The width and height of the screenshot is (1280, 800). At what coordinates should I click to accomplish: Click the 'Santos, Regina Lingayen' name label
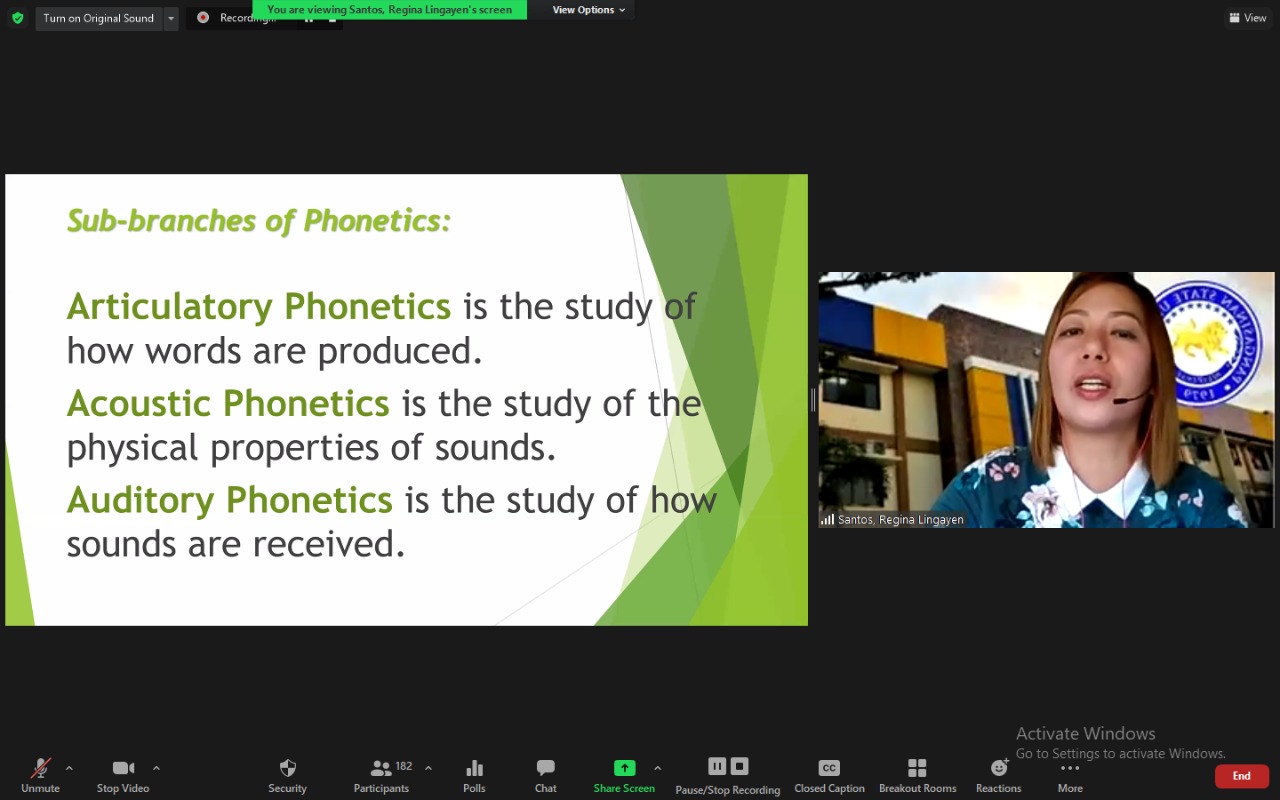pos(900,520)
